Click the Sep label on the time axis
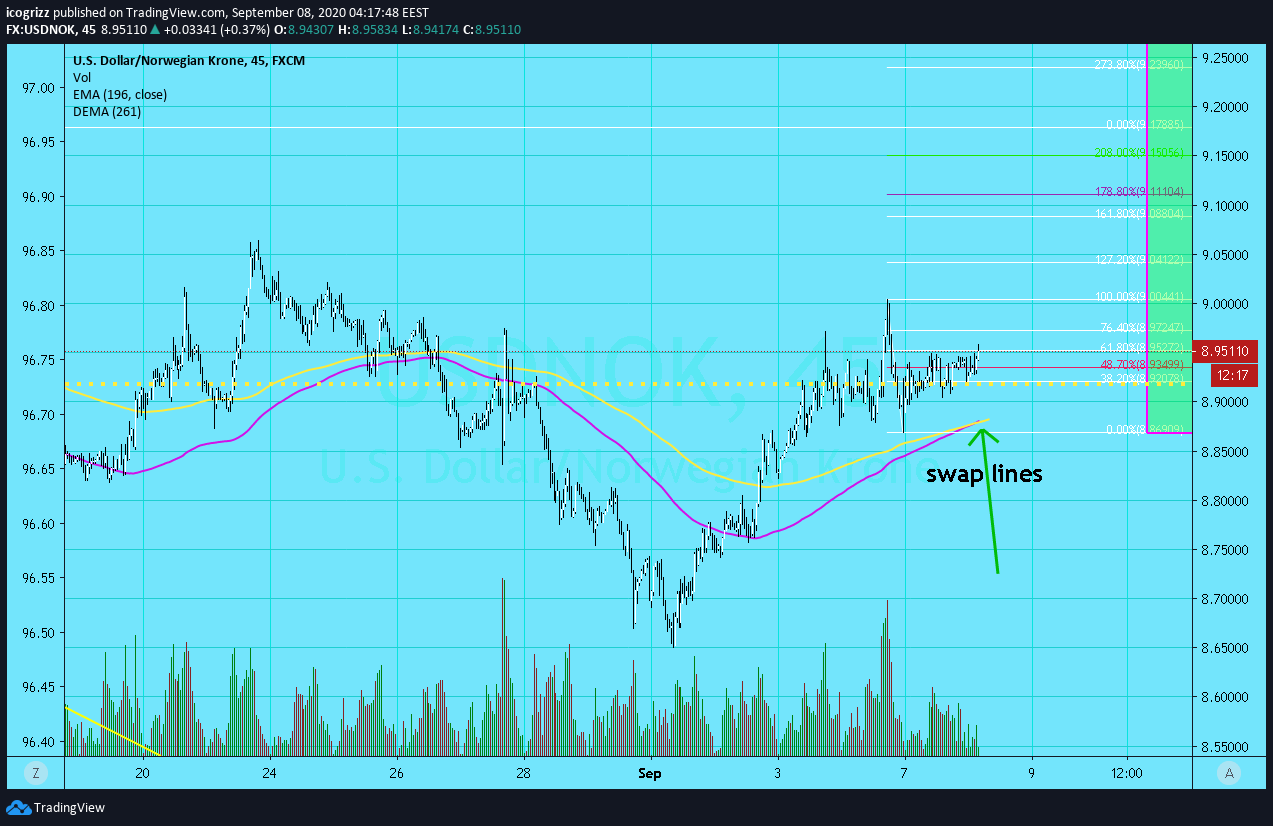The width and height of the screenshot is (1273, 826). (x=650, y=773)
